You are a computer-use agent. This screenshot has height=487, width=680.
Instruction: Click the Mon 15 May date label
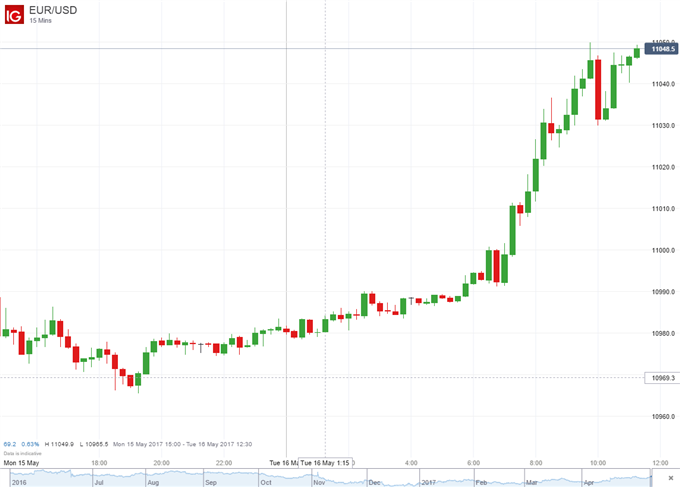pyautogui.click(x=21, y=463)
